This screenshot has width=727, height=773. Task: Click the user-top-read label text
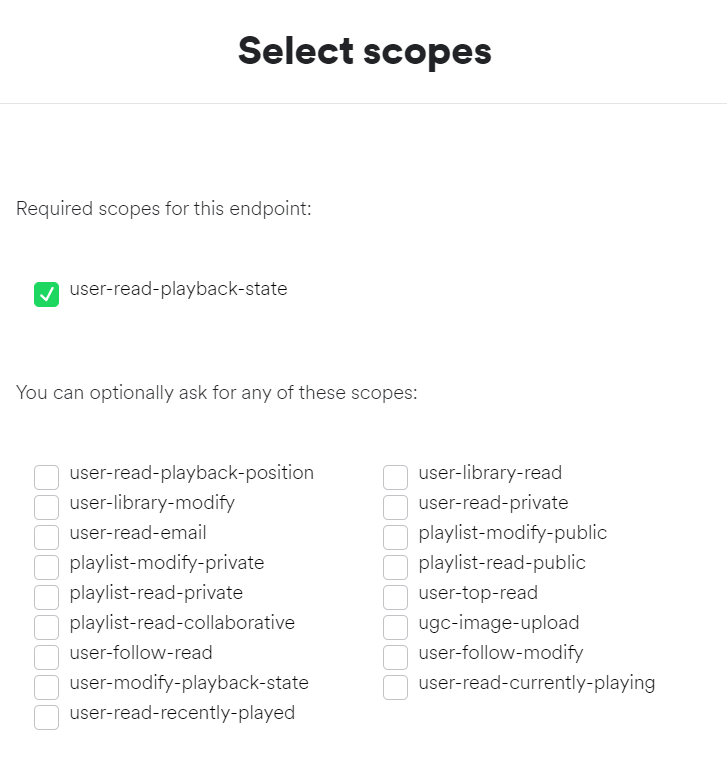pos(478,593)
